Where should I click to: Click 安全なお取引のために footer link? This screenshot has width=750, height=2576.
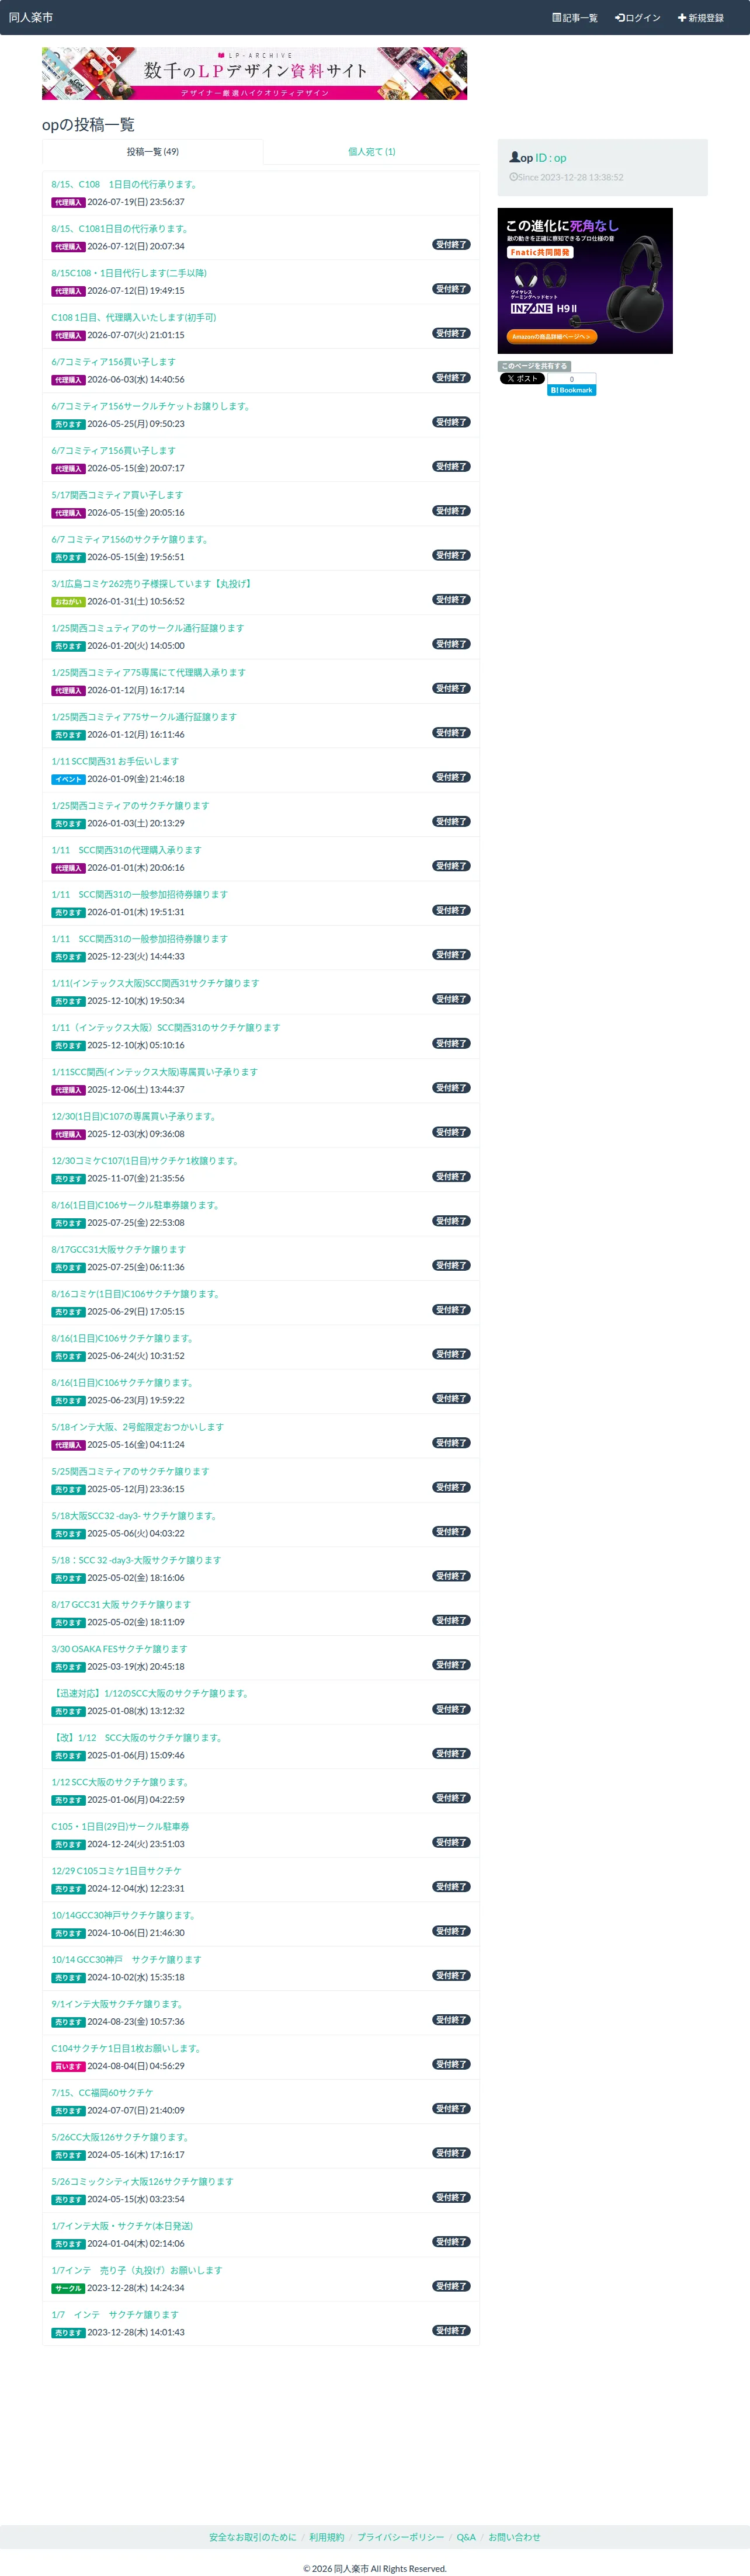[x=253, y=2537]
